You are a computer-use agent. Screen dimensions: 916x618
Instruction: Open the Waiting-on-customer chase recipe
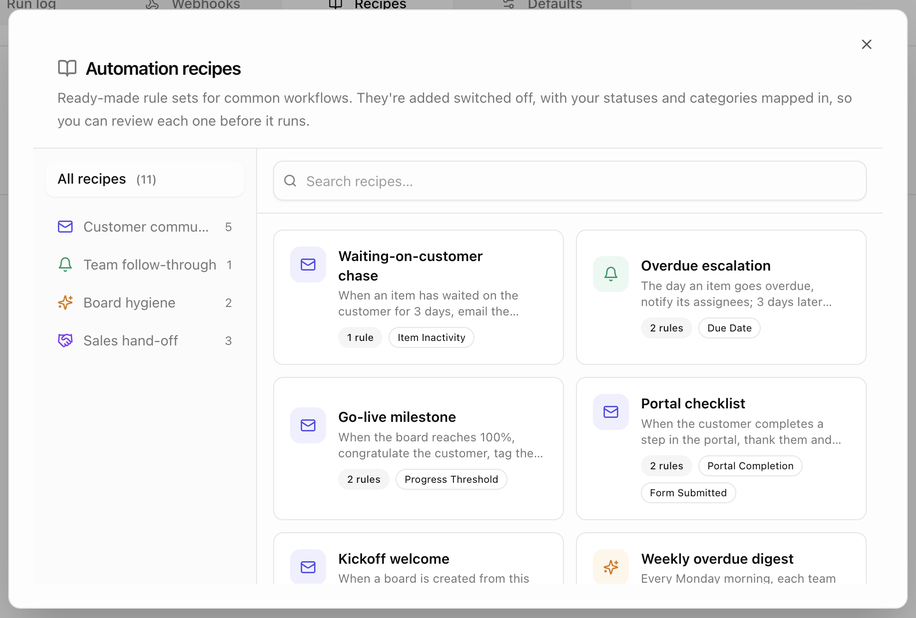click(x=418, y=297)
